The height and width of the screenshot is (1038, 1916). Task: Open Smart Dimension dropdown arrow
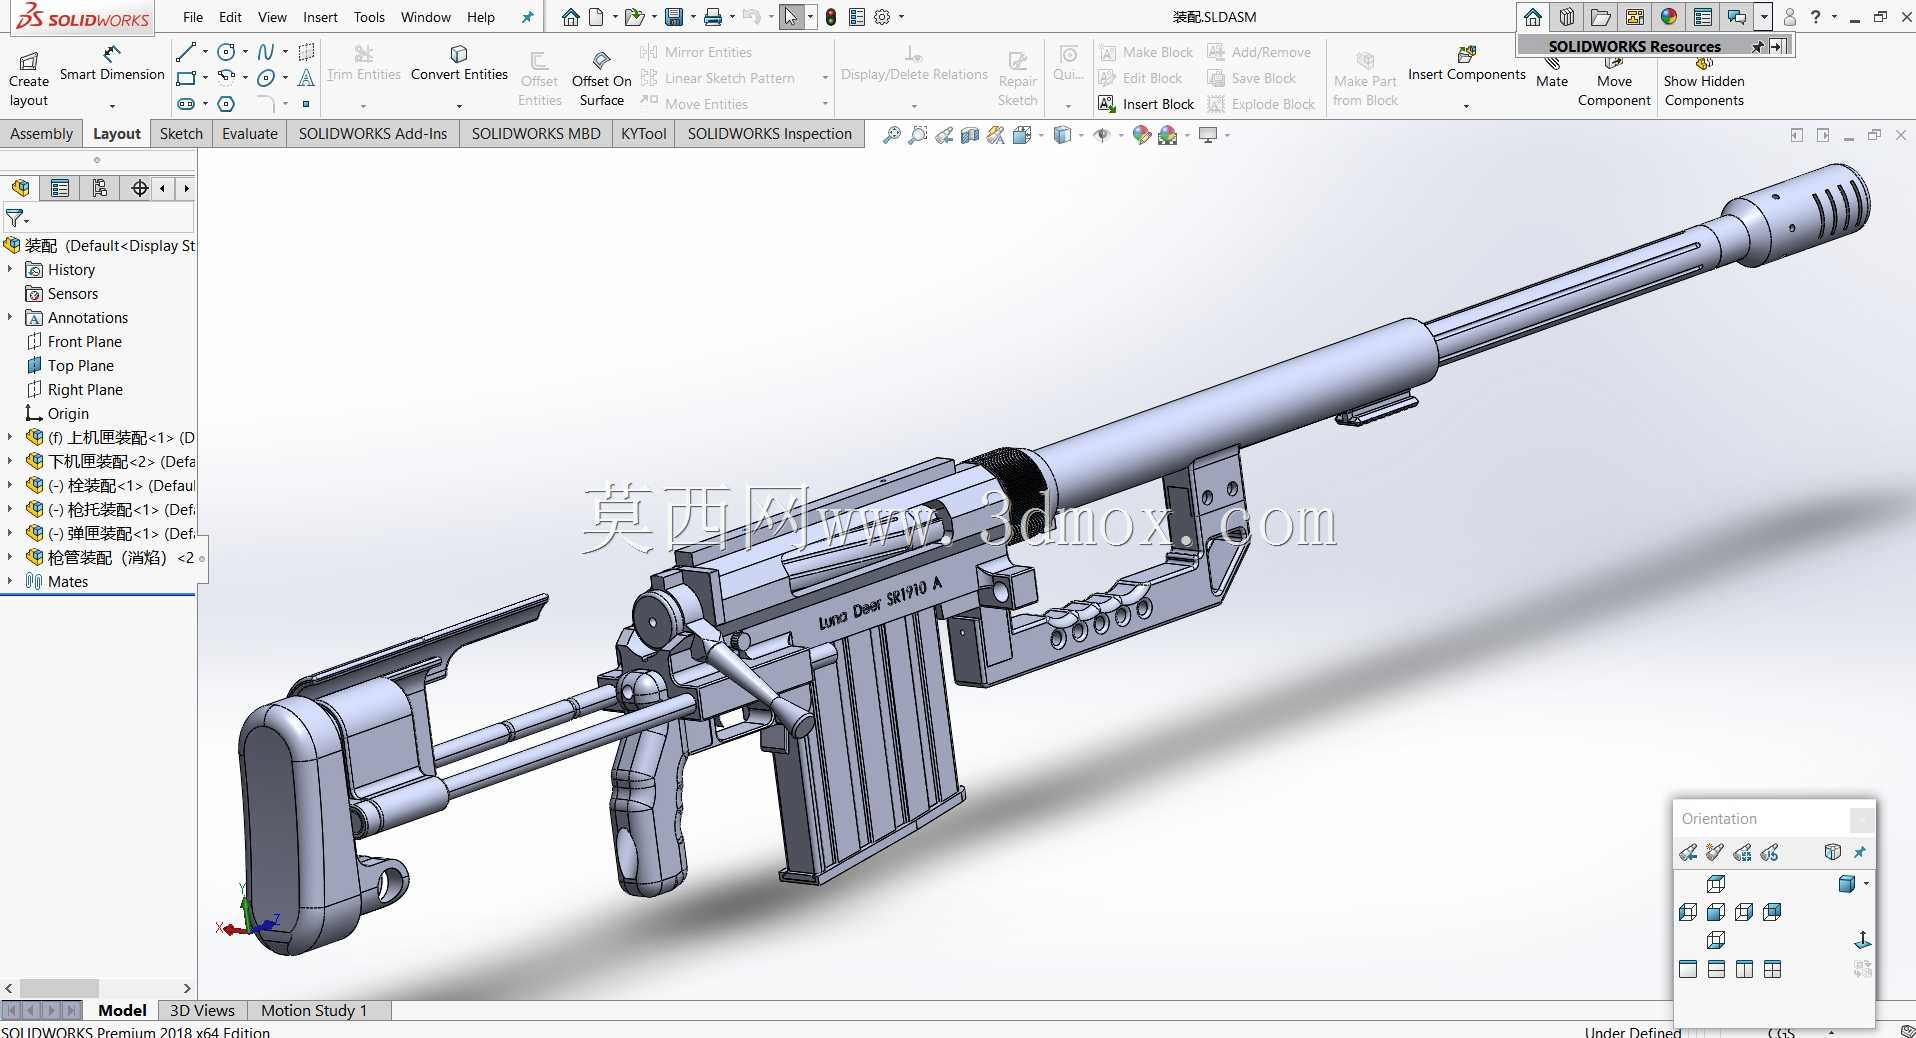pyautogui.click(x=112, y=105)
